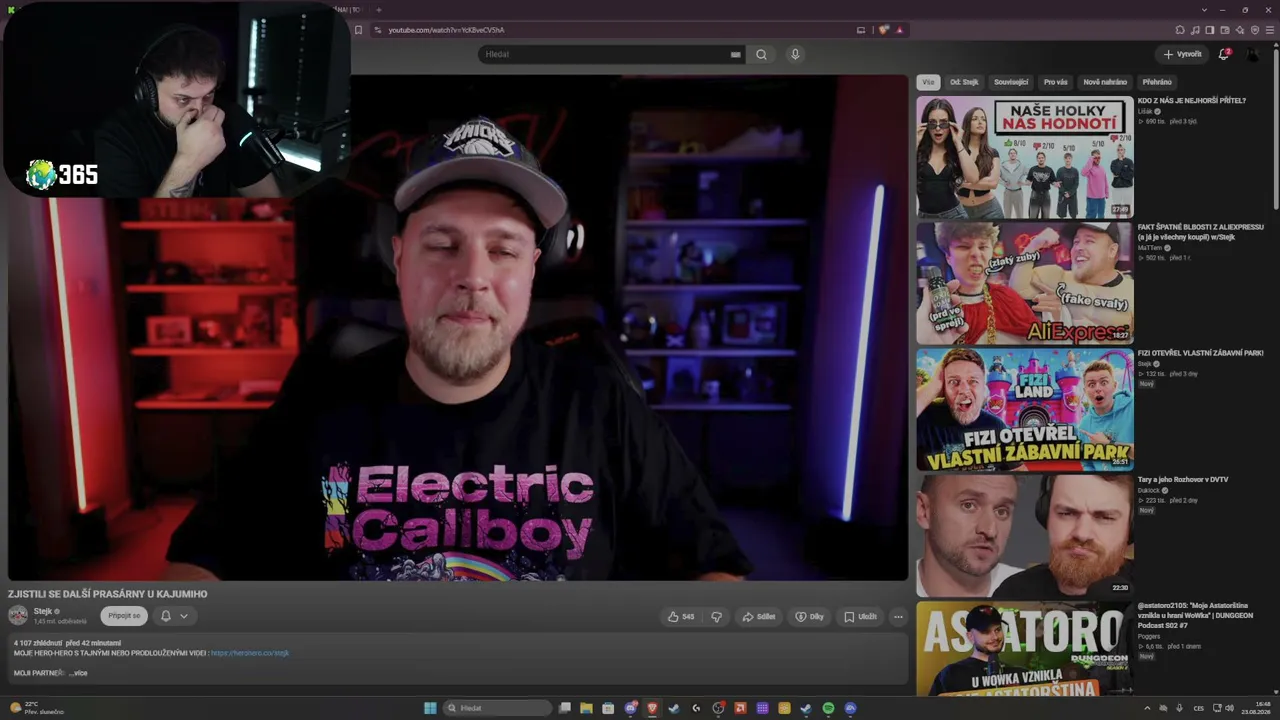Select the Související filter chip

1011,82
